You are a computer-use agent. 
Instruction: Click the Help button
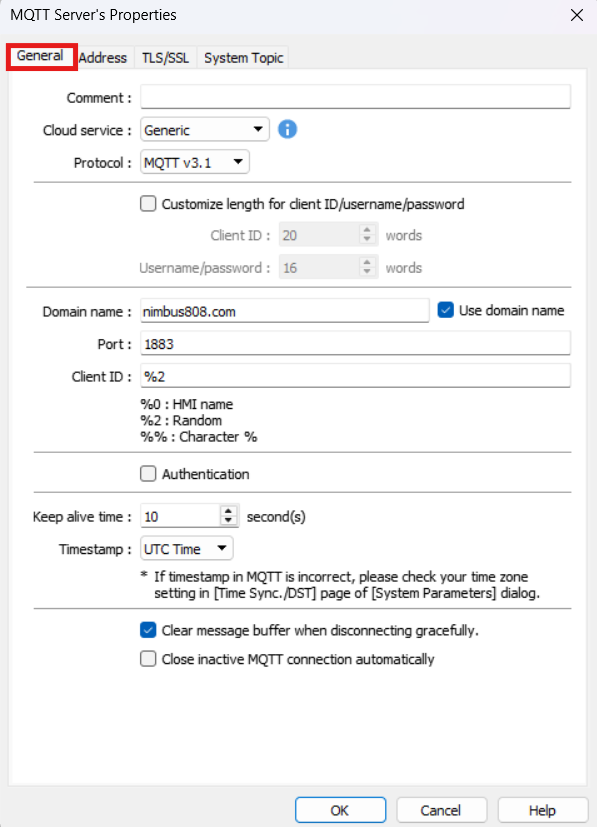542,810
